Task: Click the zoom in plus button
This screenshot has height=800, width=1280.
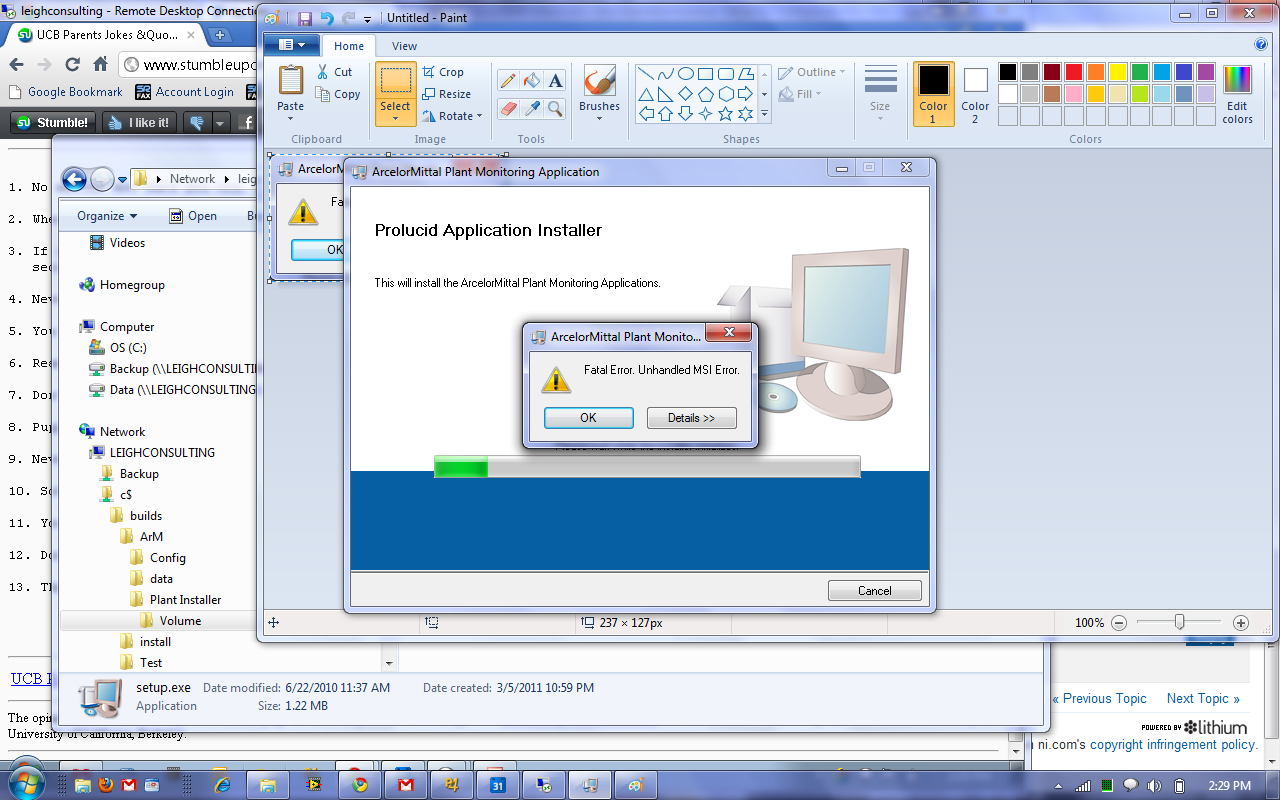Action: 1241,622
